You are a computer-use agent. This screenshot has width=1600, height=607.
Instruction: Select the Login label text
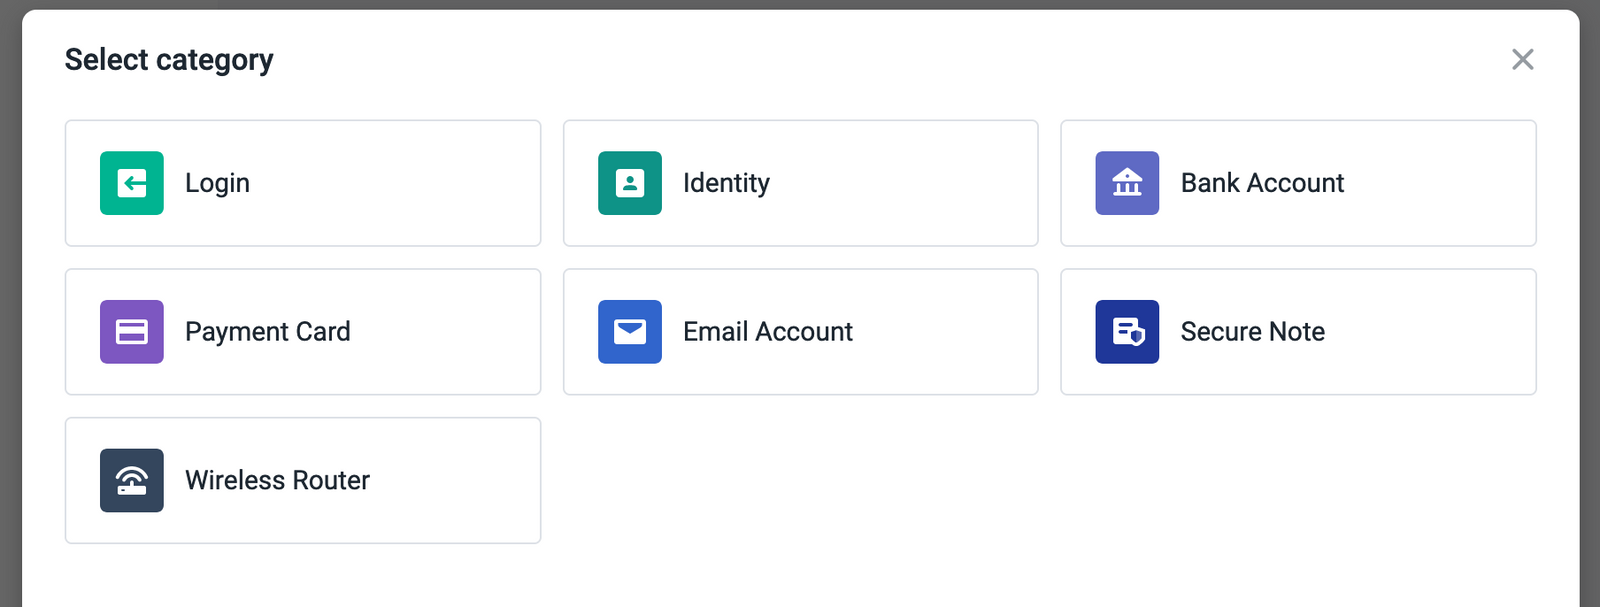tap(217, 183)
